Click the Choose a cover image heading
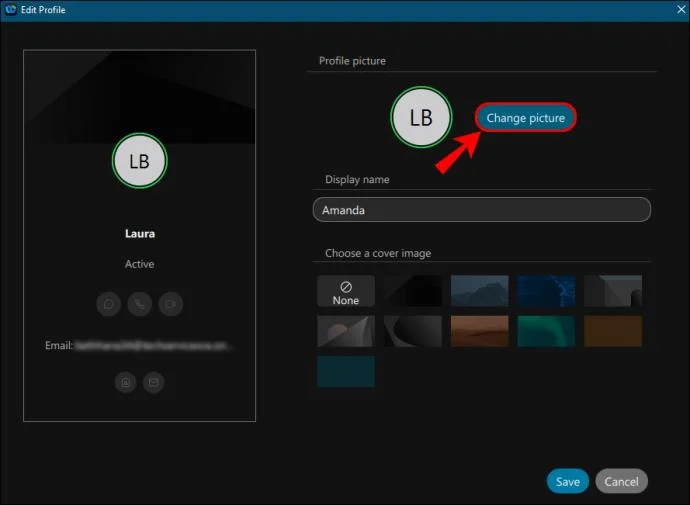The width and height of the screenshot is (690, 505). tap(378, 253)
